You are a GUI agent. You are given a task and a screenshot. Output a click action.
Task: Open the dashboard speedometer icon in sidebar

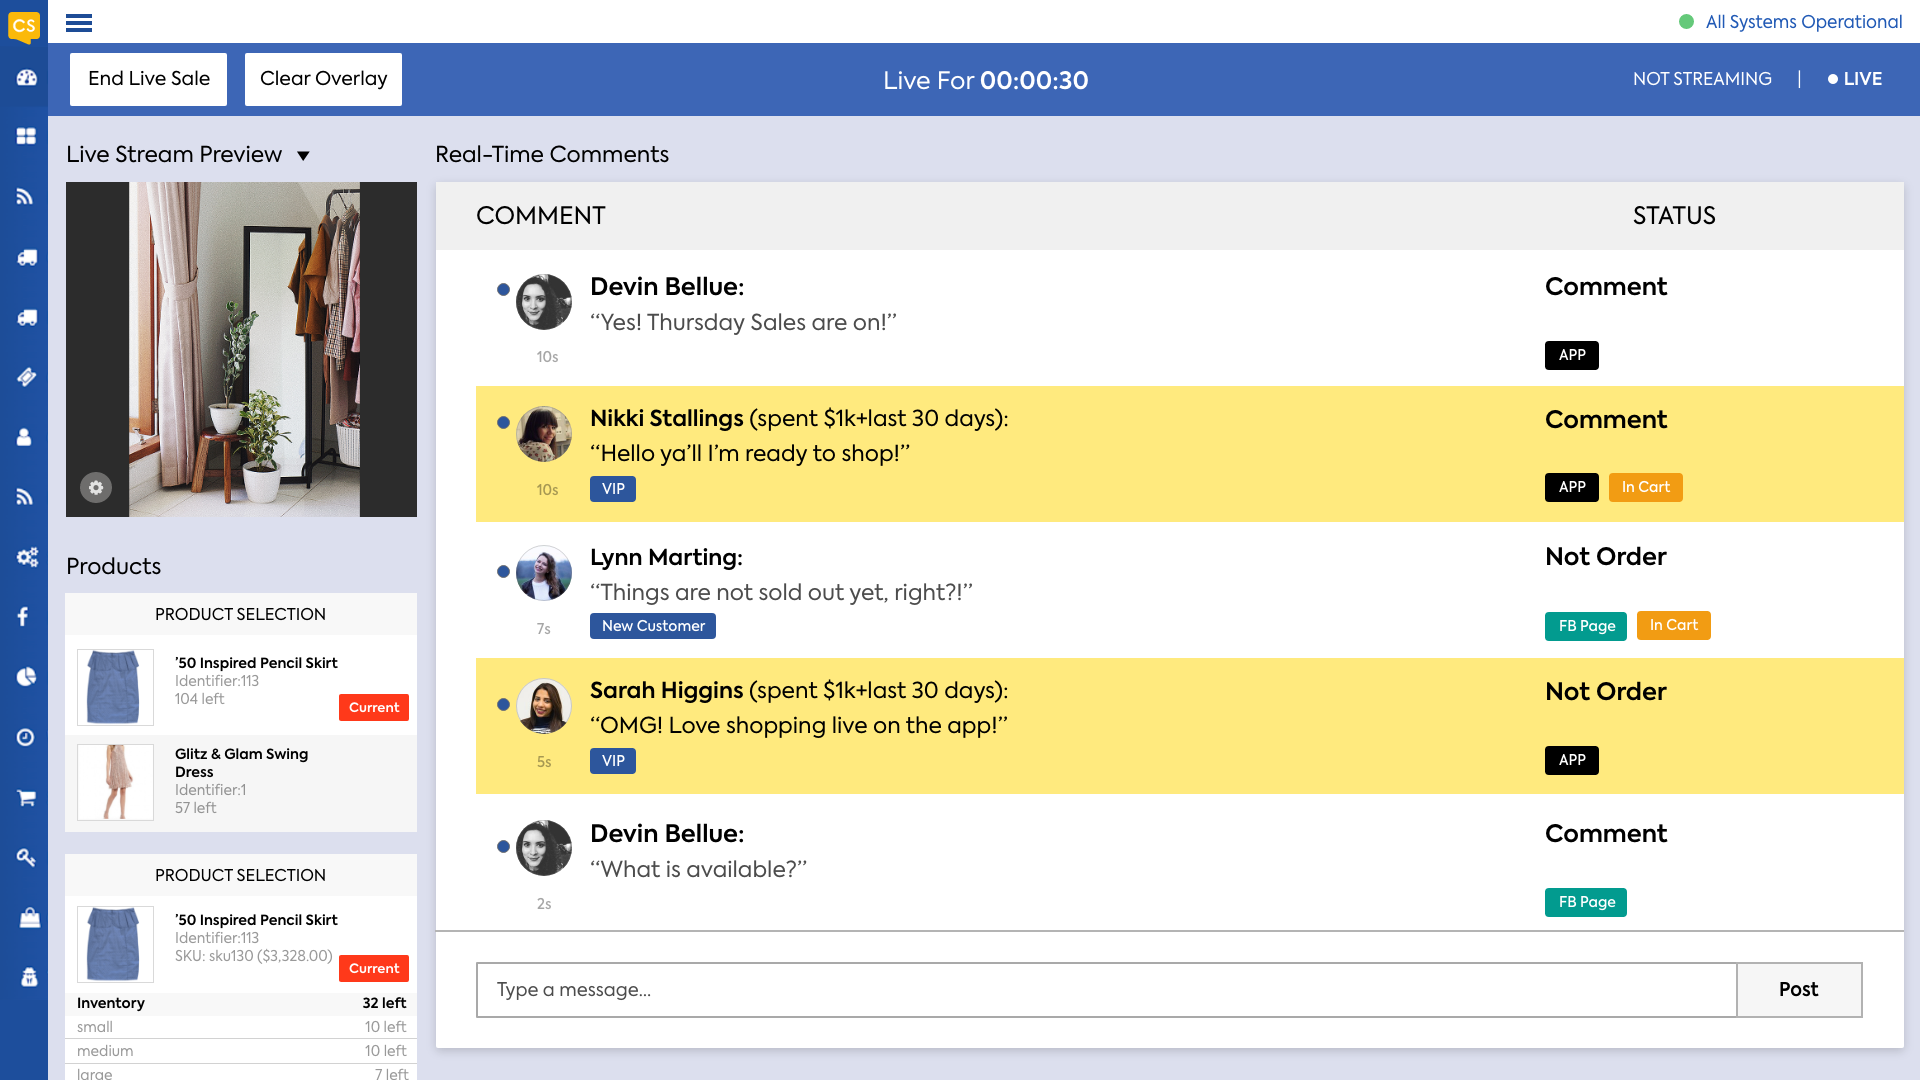pos(25,78)
